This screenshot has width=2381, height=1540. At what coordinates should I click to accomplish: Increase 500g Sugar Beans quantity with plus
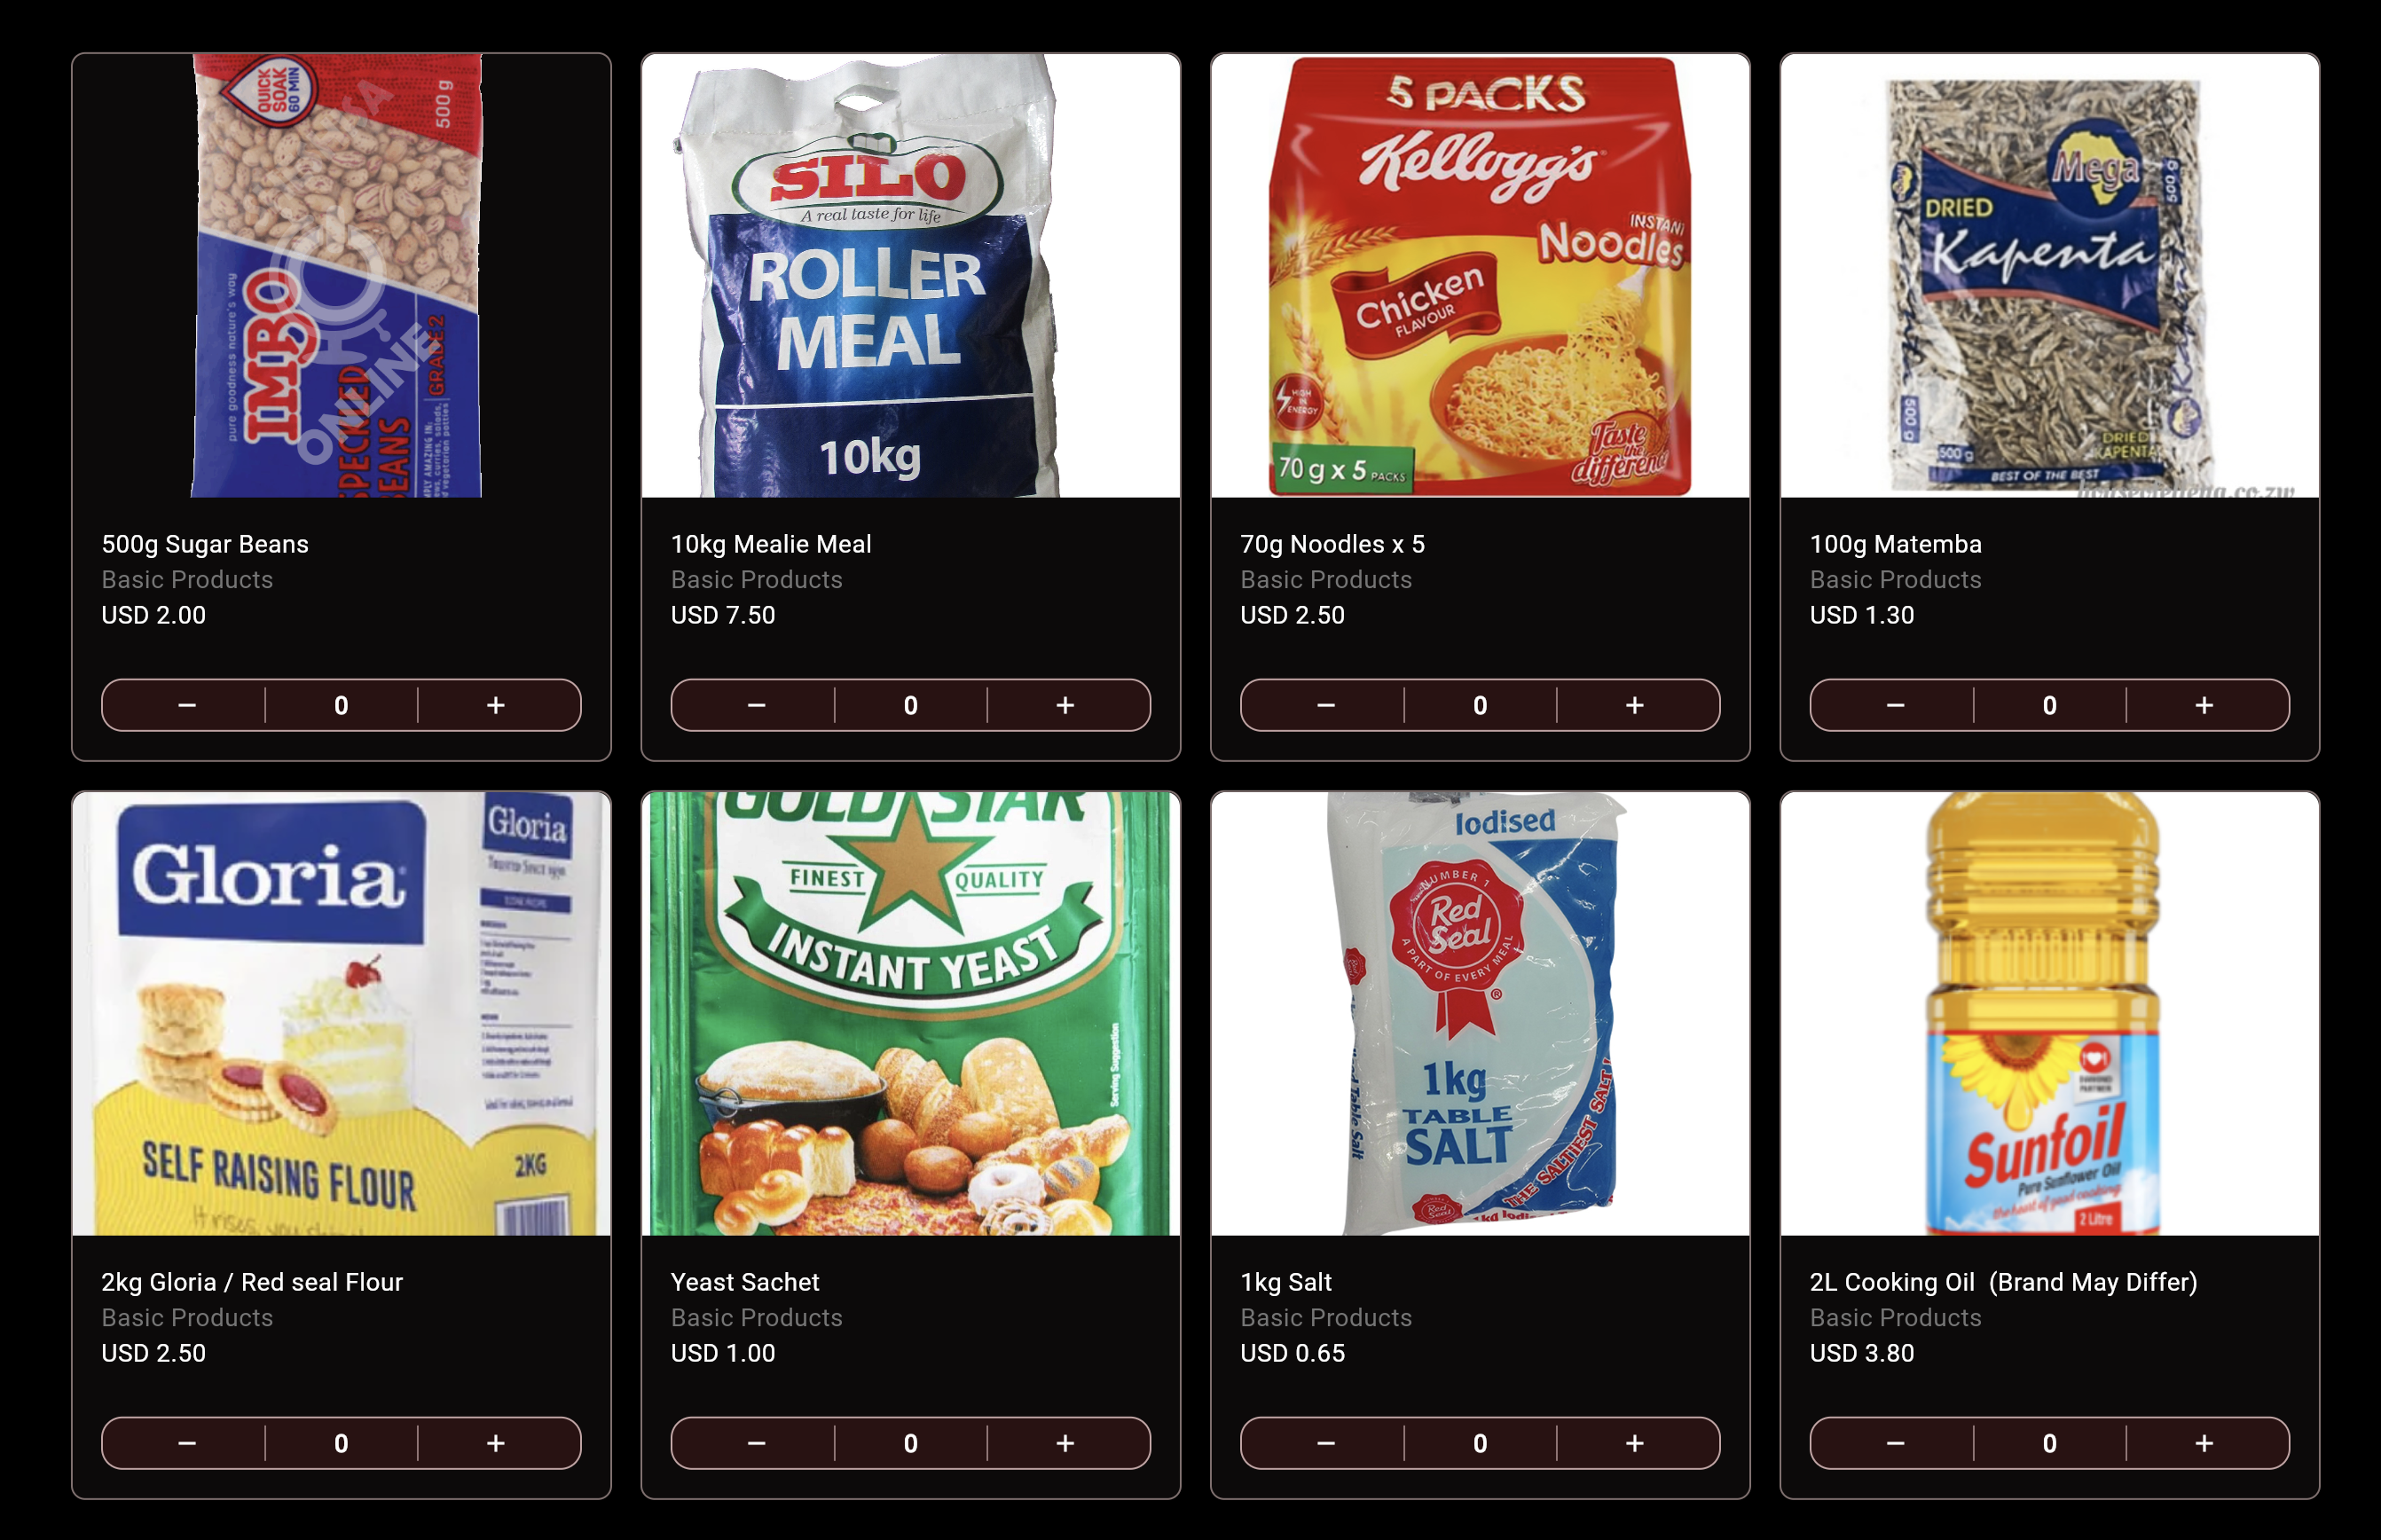tap(496, 705)
